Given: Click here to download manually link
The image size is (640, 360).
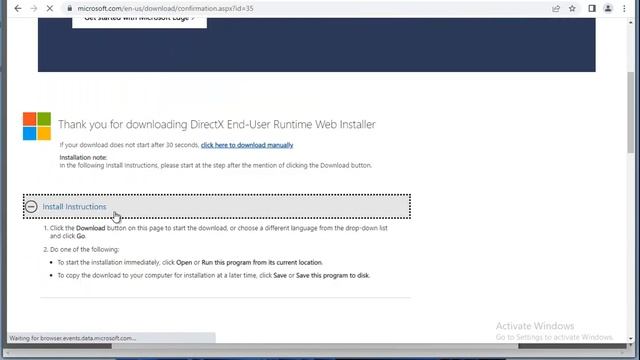Looking at the screenshot, I should [247, 145].
